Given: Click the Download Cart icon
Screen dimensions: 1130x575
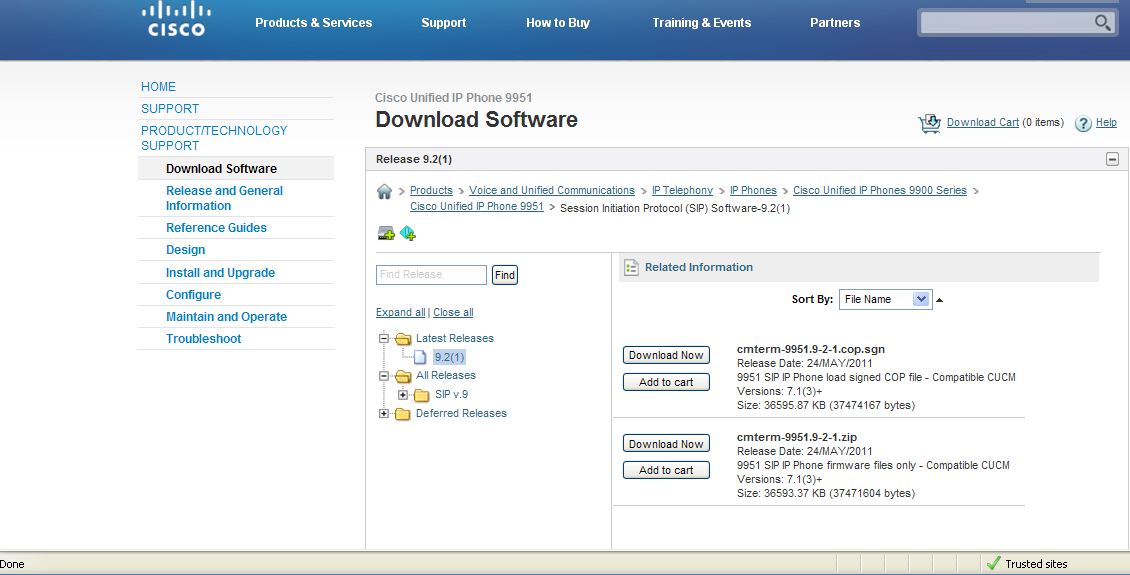Looking at the screenshot, I should 930,123.
